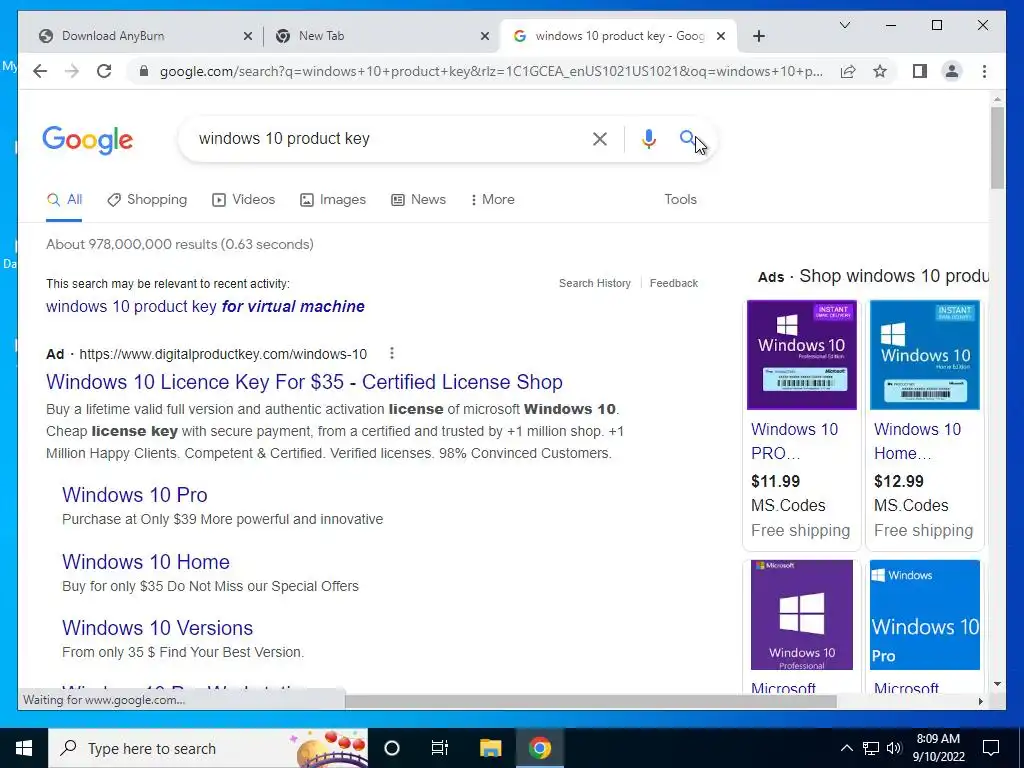Click the horizontal scrollbar's right arrow
This screenshot has height=768, width=1024.
tap(980, 701)
